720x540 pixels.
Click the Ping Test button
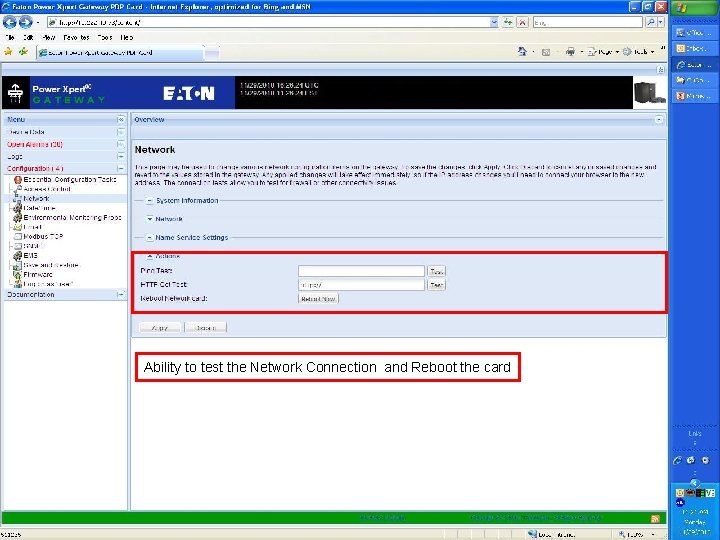[436, 271]
